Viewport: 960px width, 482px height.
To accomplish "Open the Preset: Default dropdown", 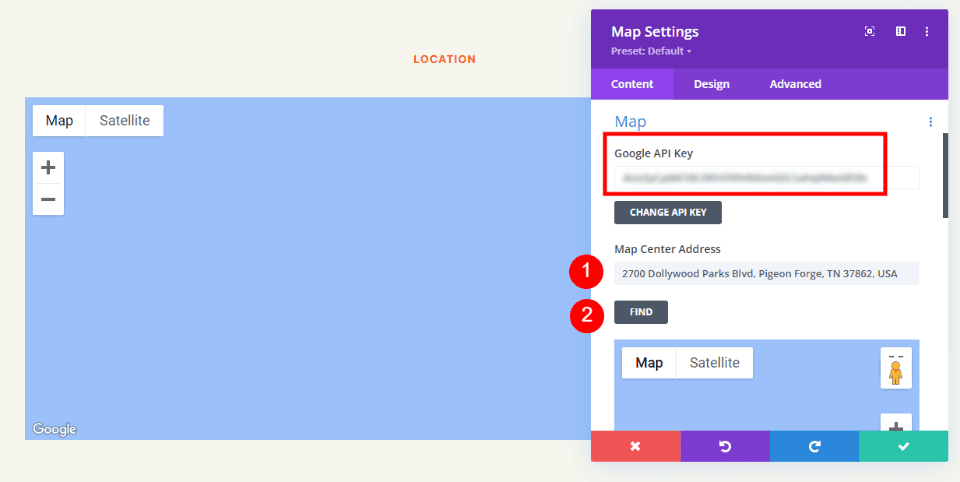I will tap(653, 51).
